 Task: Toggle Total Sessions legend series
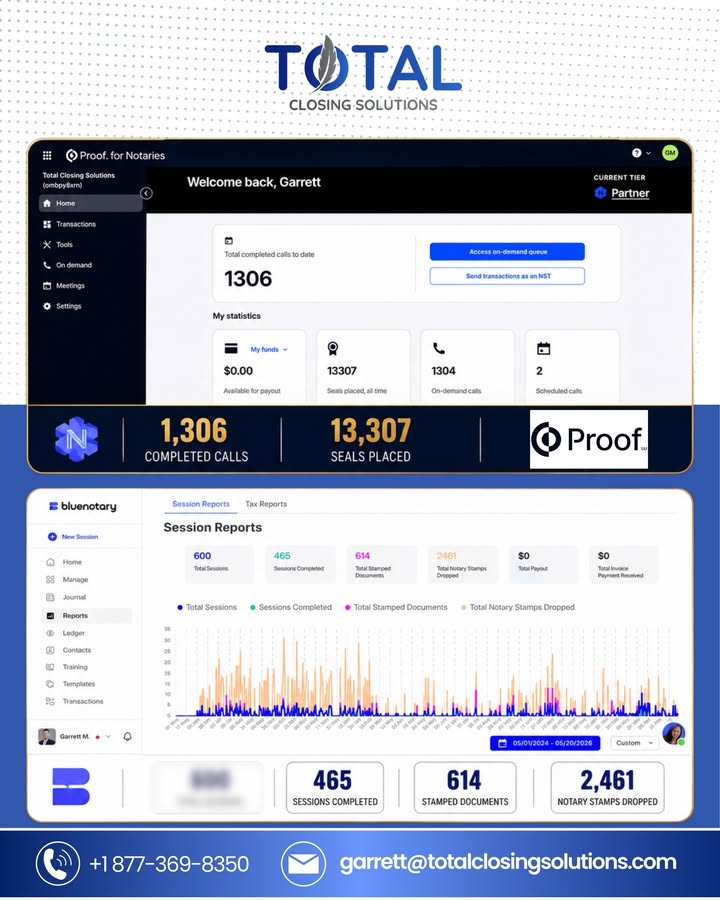pyautogui.click(x=207, y=607)
